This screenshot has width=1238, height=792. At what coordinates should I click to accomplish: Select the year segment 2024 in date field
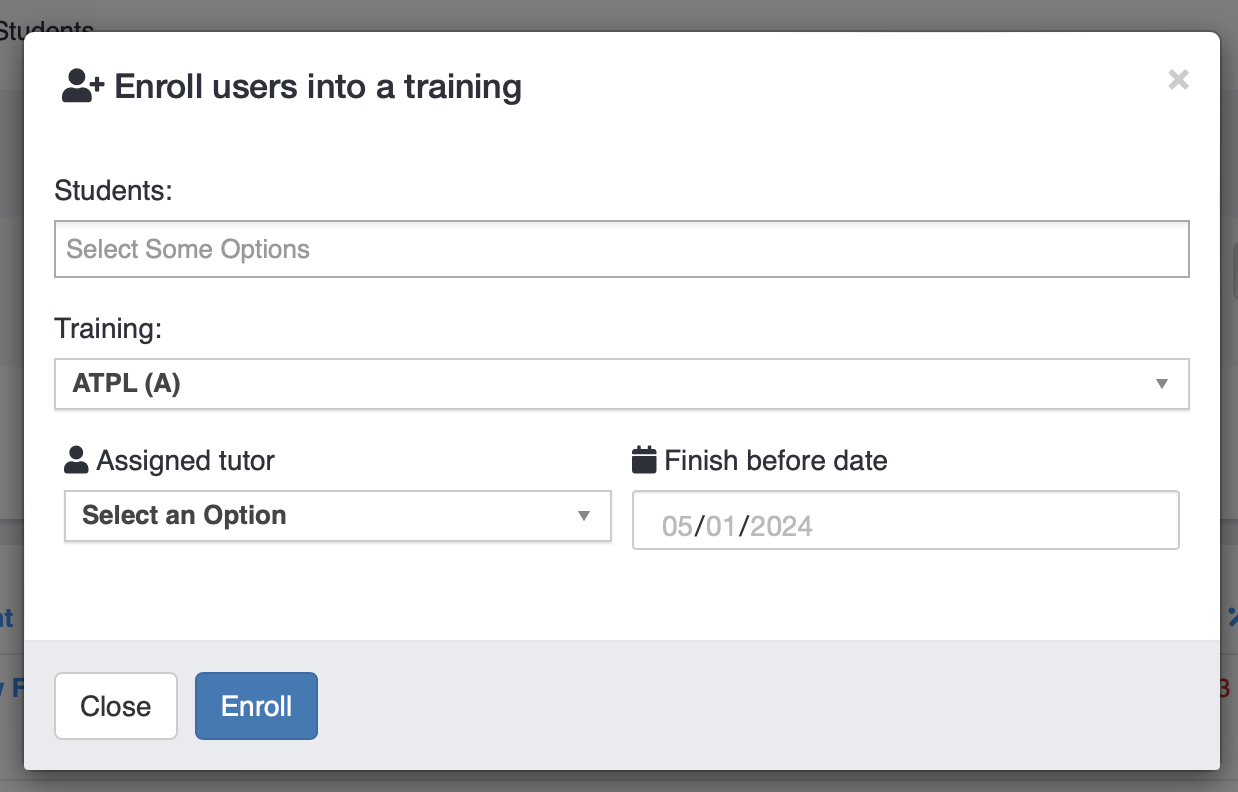click(x=781, y=526)
